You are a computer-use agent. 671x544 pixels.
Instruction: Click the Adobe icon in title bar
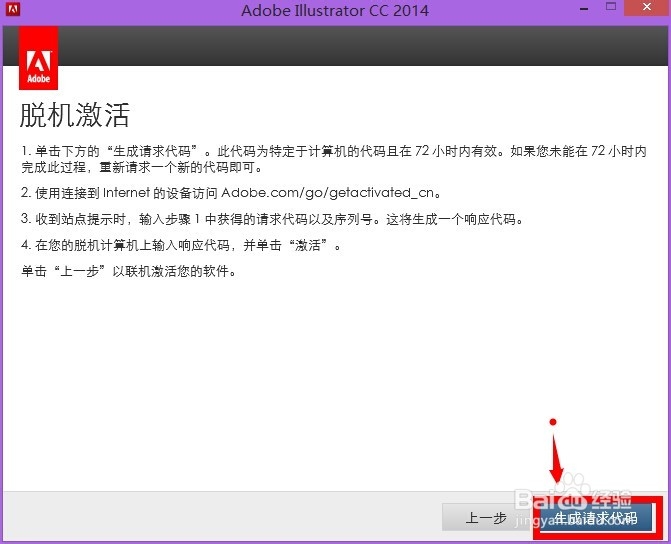pos(13,9)
